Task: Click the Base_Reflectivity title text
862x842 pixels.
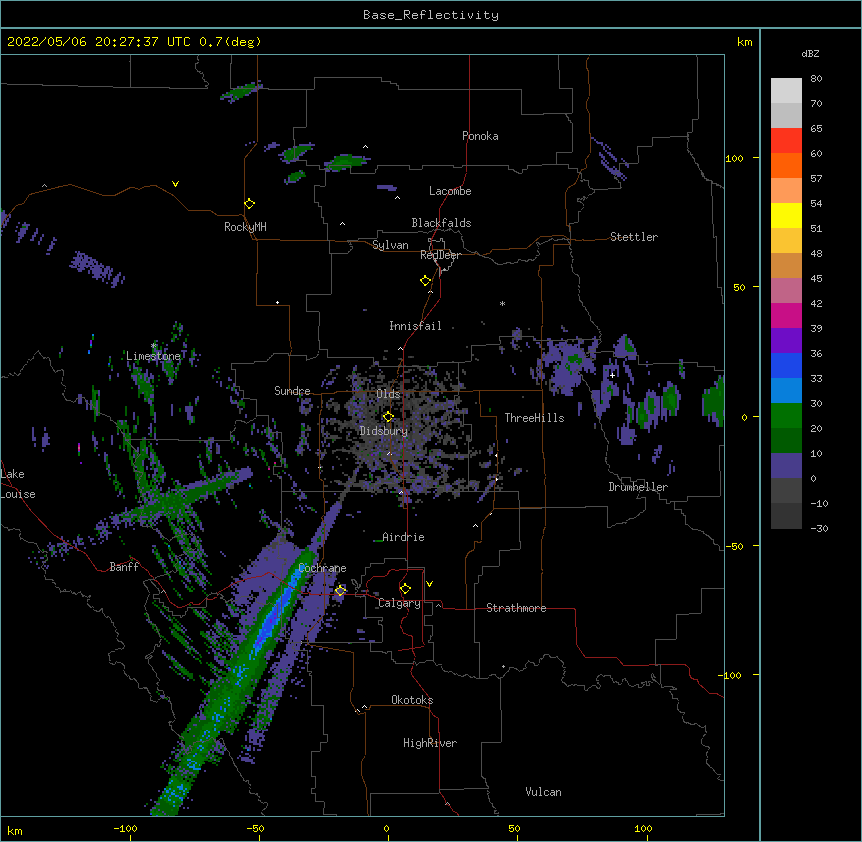Action: (x=431, y=15)
